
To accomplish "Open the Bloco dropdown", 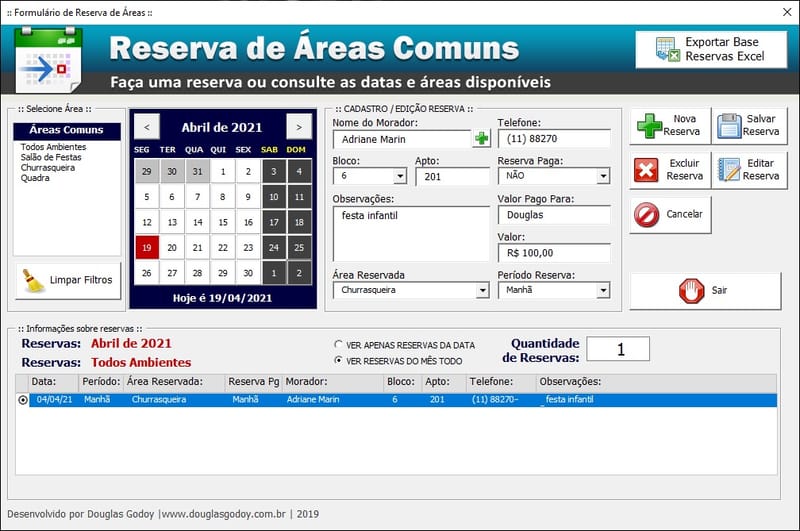I will (400, 176).
